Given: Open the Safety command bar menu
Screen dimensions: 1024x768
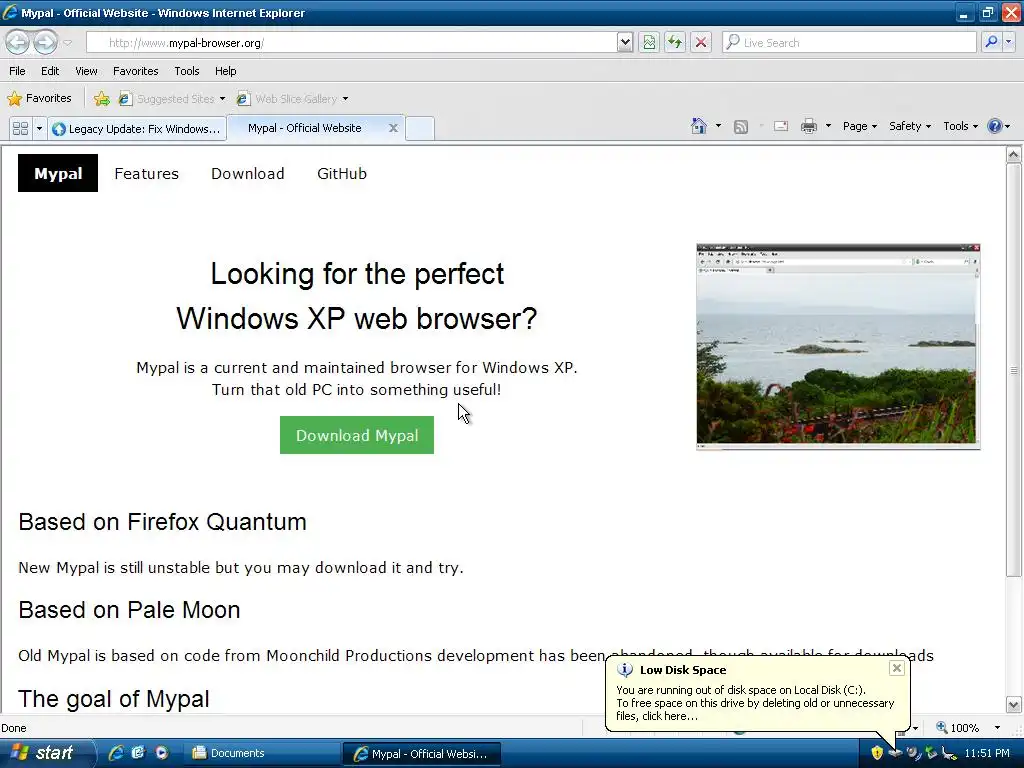Looking at the screenshot, I should [909, 126].
